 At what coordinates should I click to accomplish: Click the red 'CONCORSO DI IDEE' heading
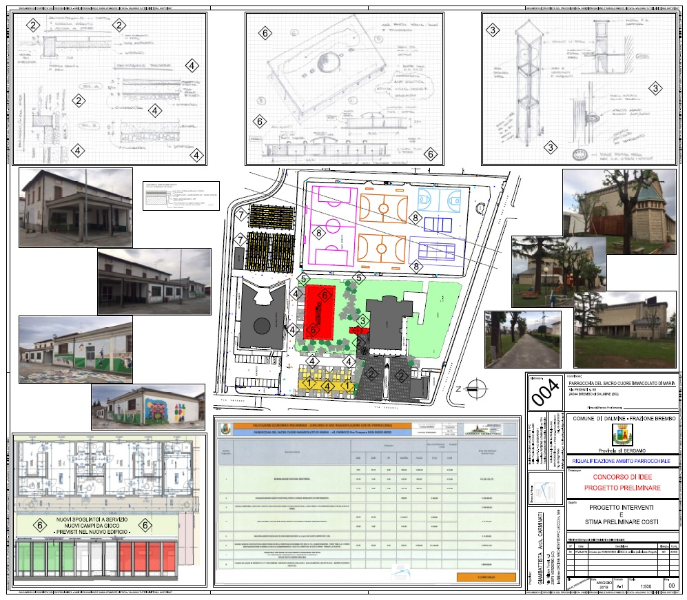(622, 477)
